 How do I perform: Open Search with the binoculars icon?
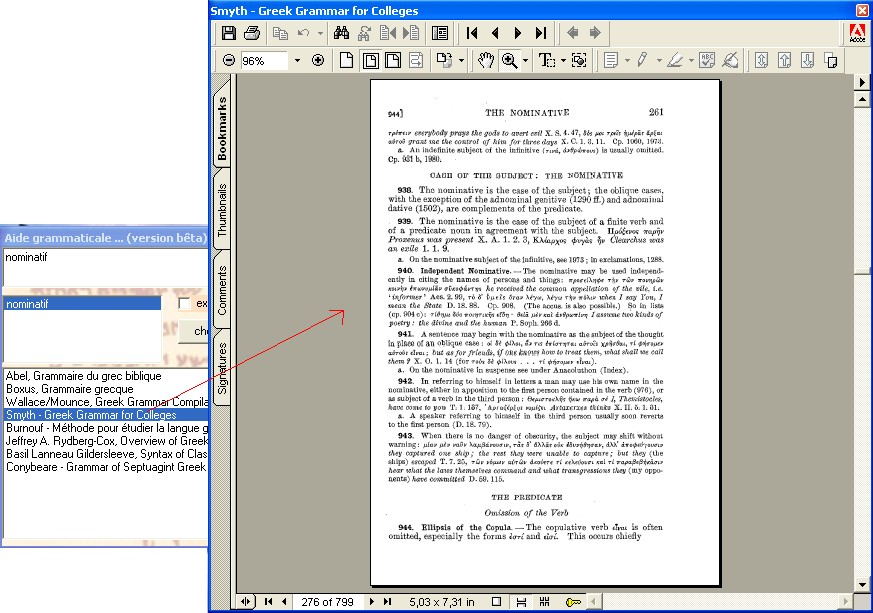(x=341, y=33)
